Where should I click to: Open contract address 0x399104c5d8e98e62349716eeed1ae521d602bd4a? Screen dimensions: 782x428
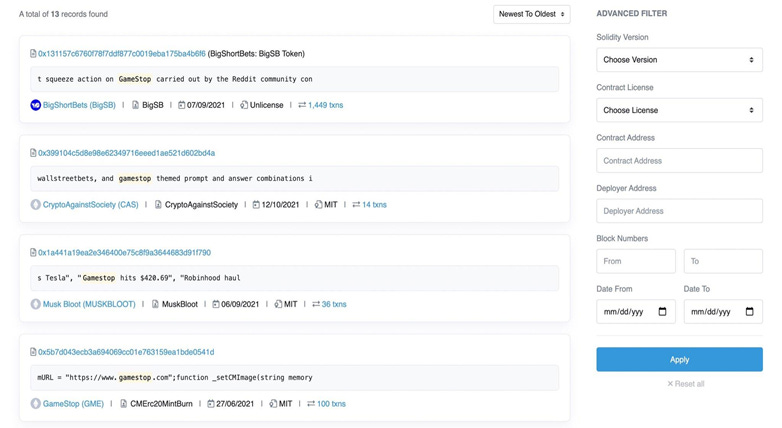coord(126,153)
